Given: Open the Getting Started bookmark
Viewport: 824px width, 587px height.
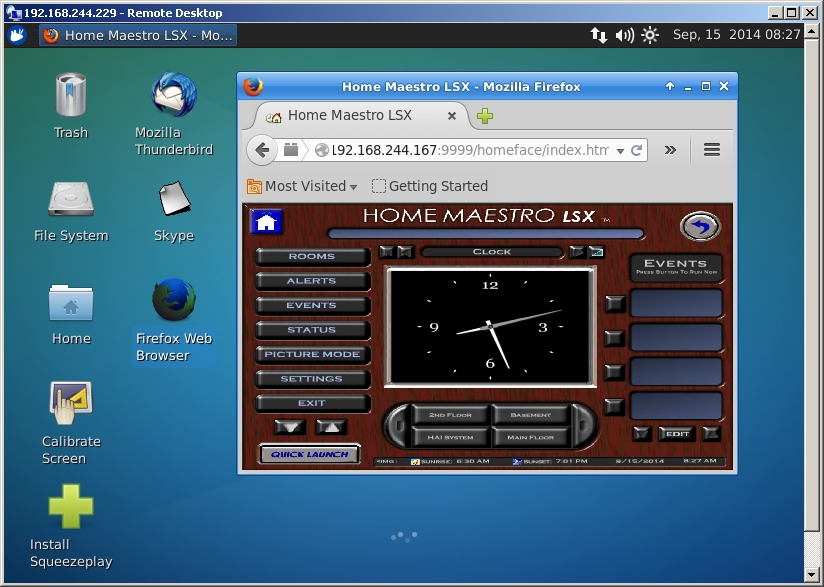Looking at the screenshot, I should (x=430, y=186).
